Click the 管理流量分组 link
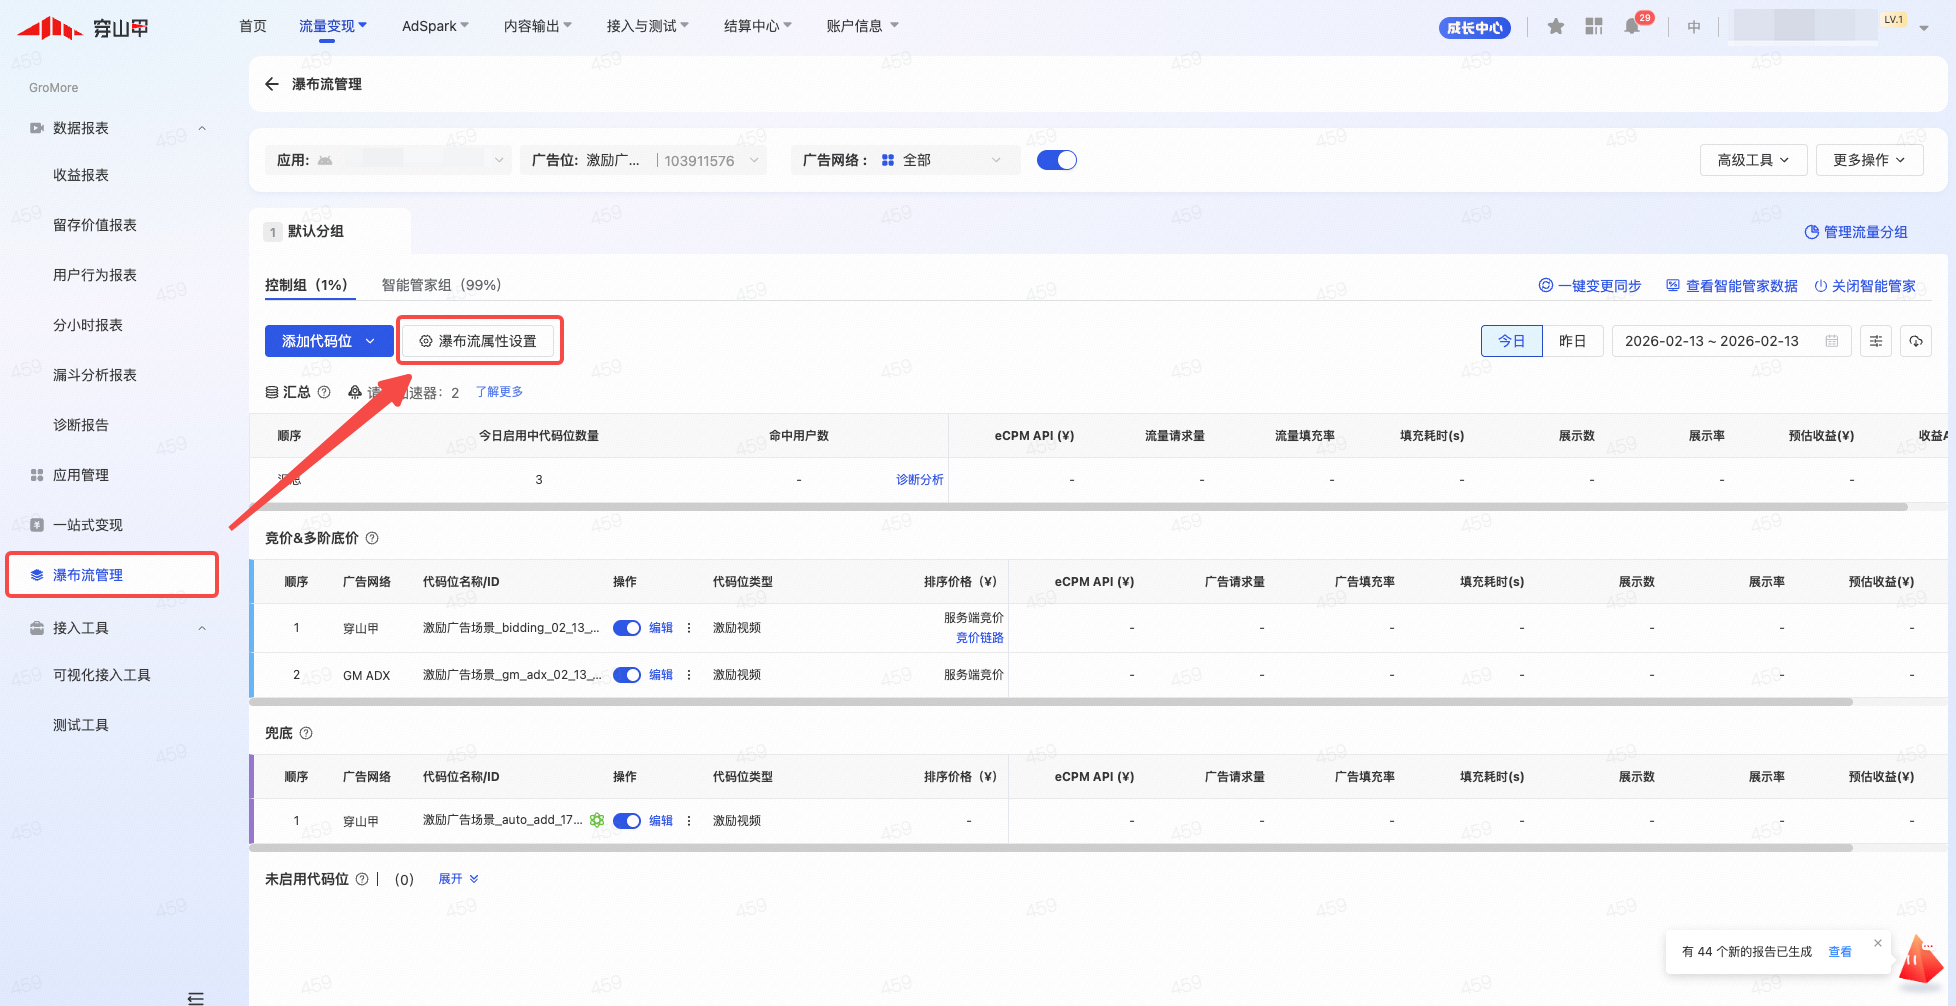 pos(1856,232)
